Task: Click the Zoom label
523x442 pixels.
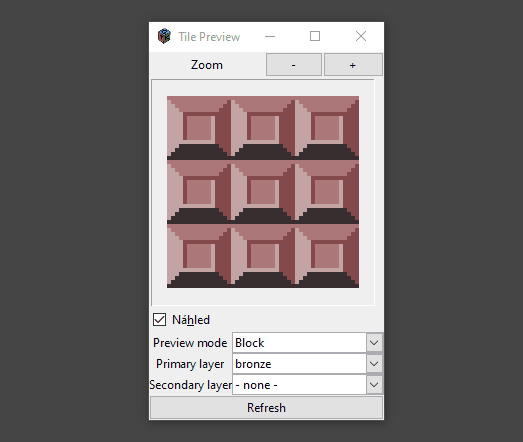Action: point(207,65)
